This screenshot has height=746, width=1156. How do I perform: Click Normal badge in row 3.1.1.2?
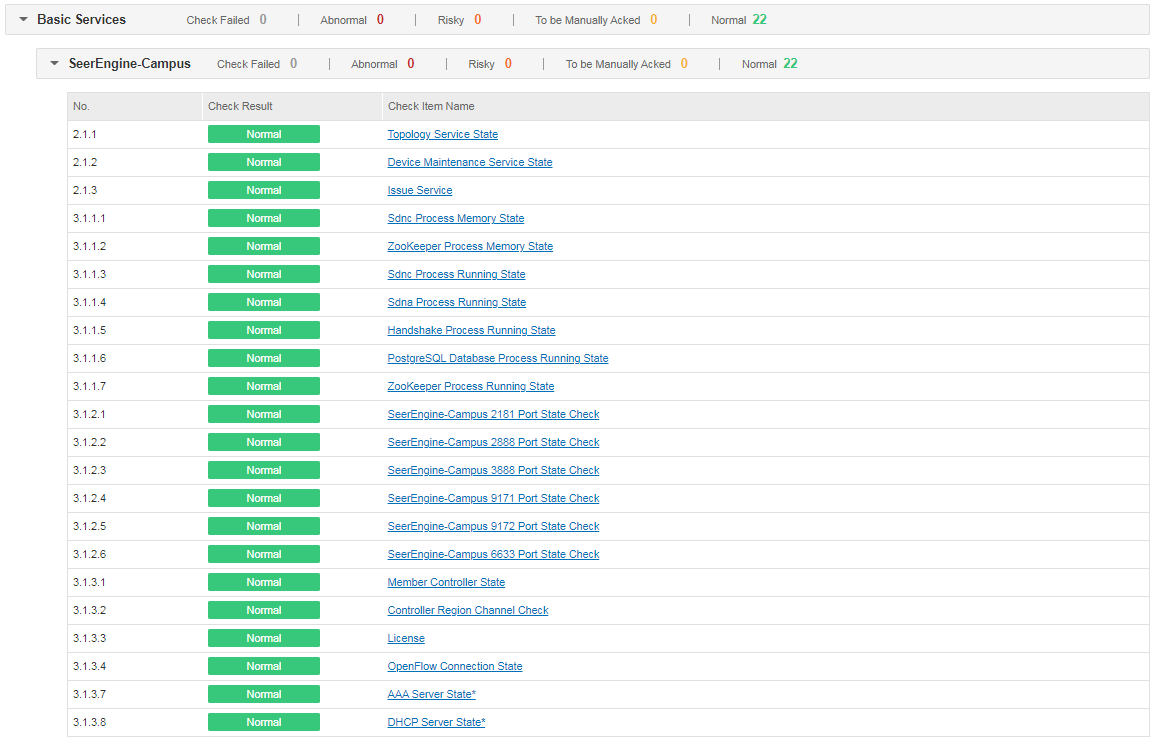[264, 246]
